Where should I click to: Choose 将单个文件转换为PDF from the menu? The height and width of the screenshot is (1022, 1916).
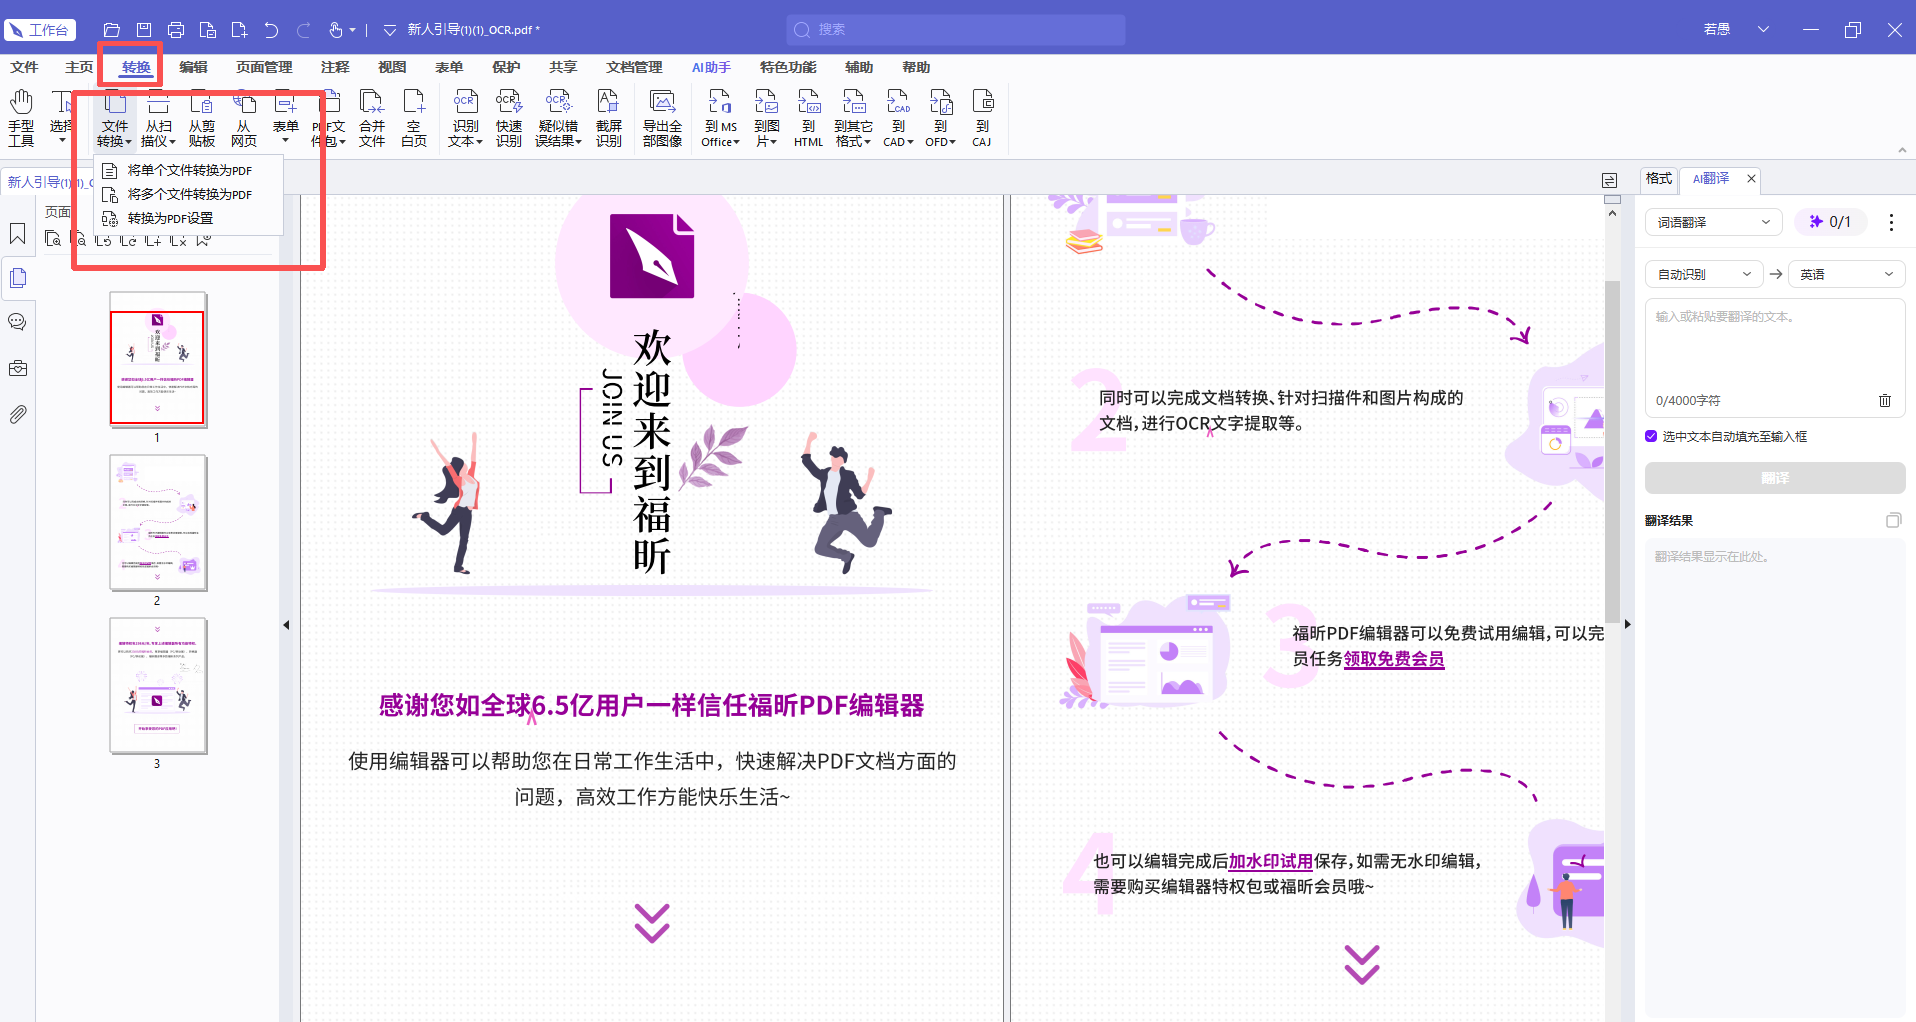tap(189, 170)
